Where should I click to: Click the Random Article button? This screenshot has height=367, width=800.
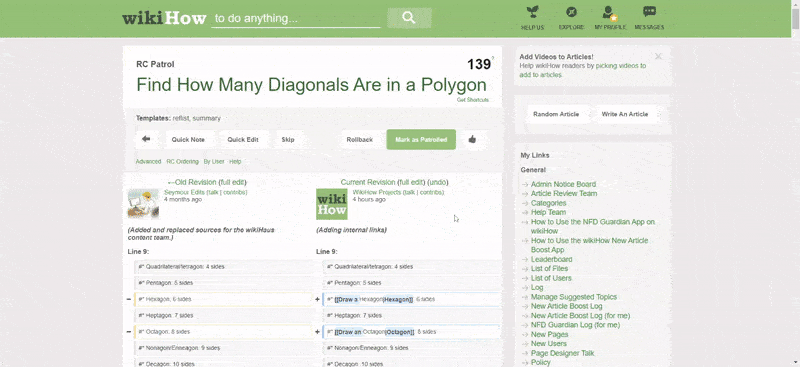556,114
